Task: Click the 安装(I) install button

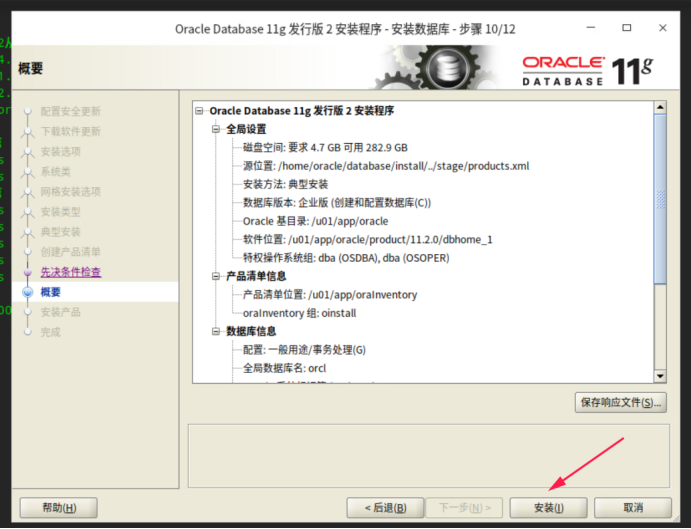Action: point(548,508)
